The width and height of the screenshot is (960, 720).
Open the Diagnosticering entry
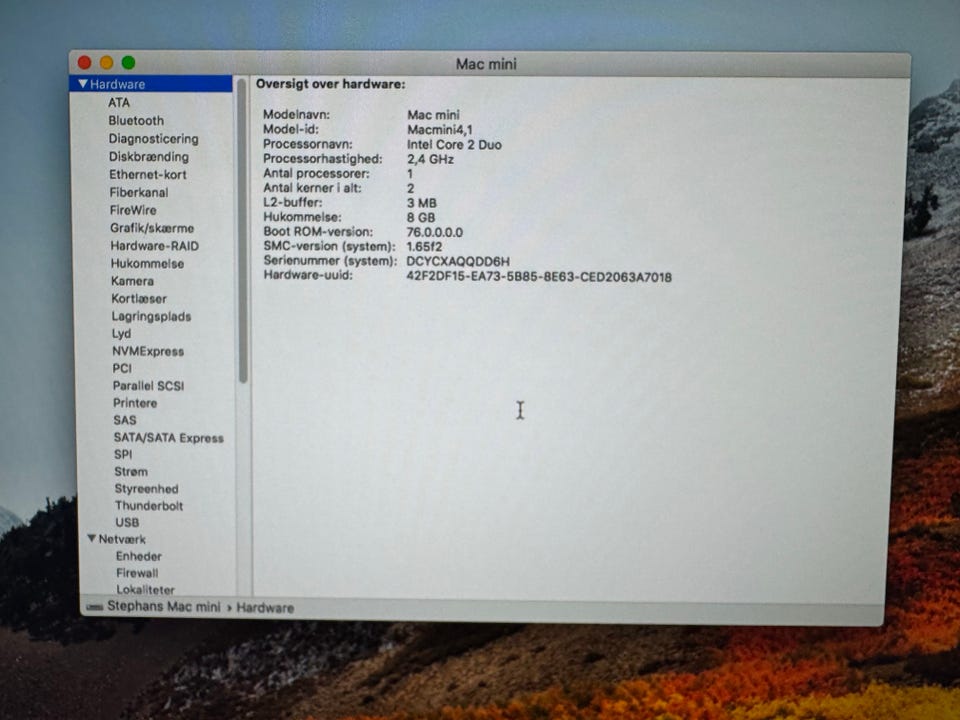click(154, 138)
